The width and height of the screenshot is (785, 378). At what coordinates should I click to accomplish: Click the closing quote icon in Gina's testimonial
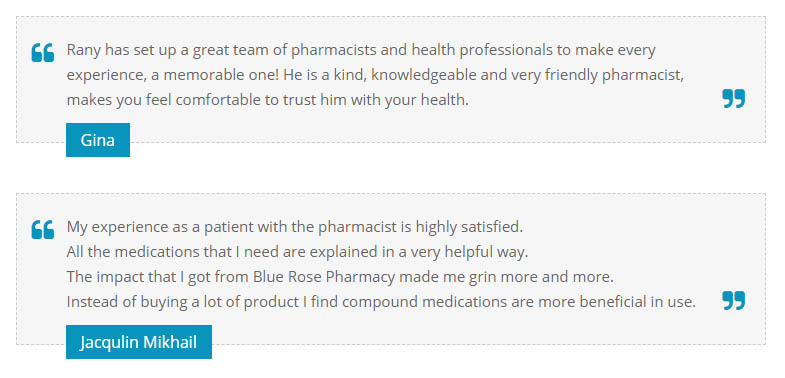[x=733, y=99]
